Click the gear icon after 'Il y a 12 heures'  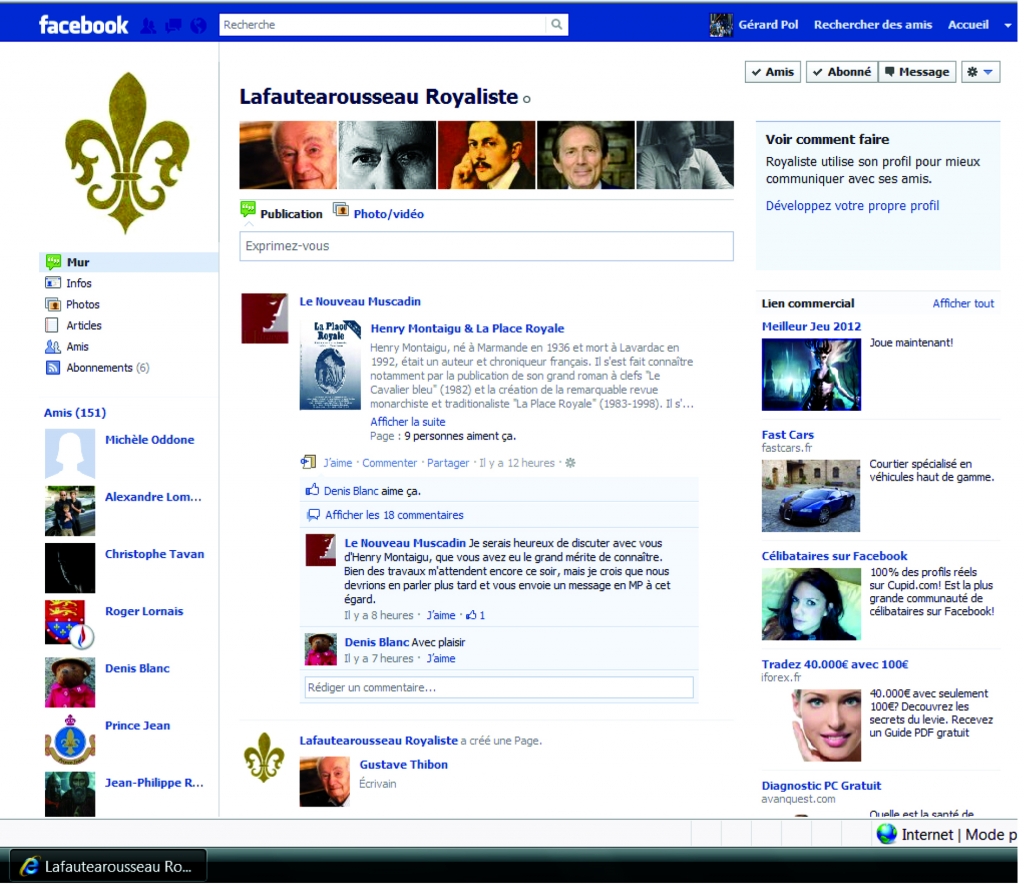coord(570,463)
